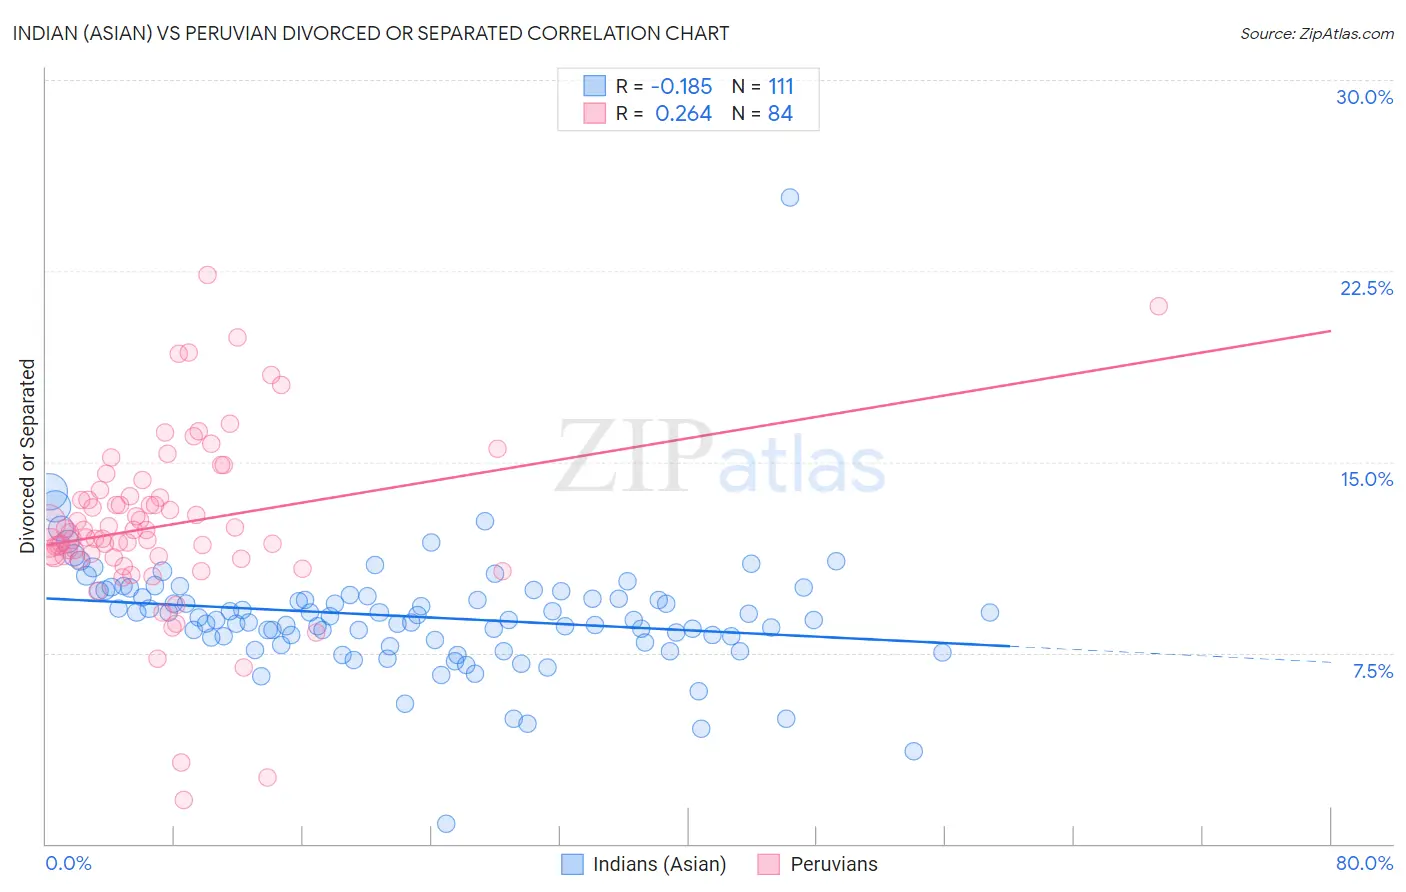
Task: Click the pink outlier point near 21%
Action: (1158, 306)
